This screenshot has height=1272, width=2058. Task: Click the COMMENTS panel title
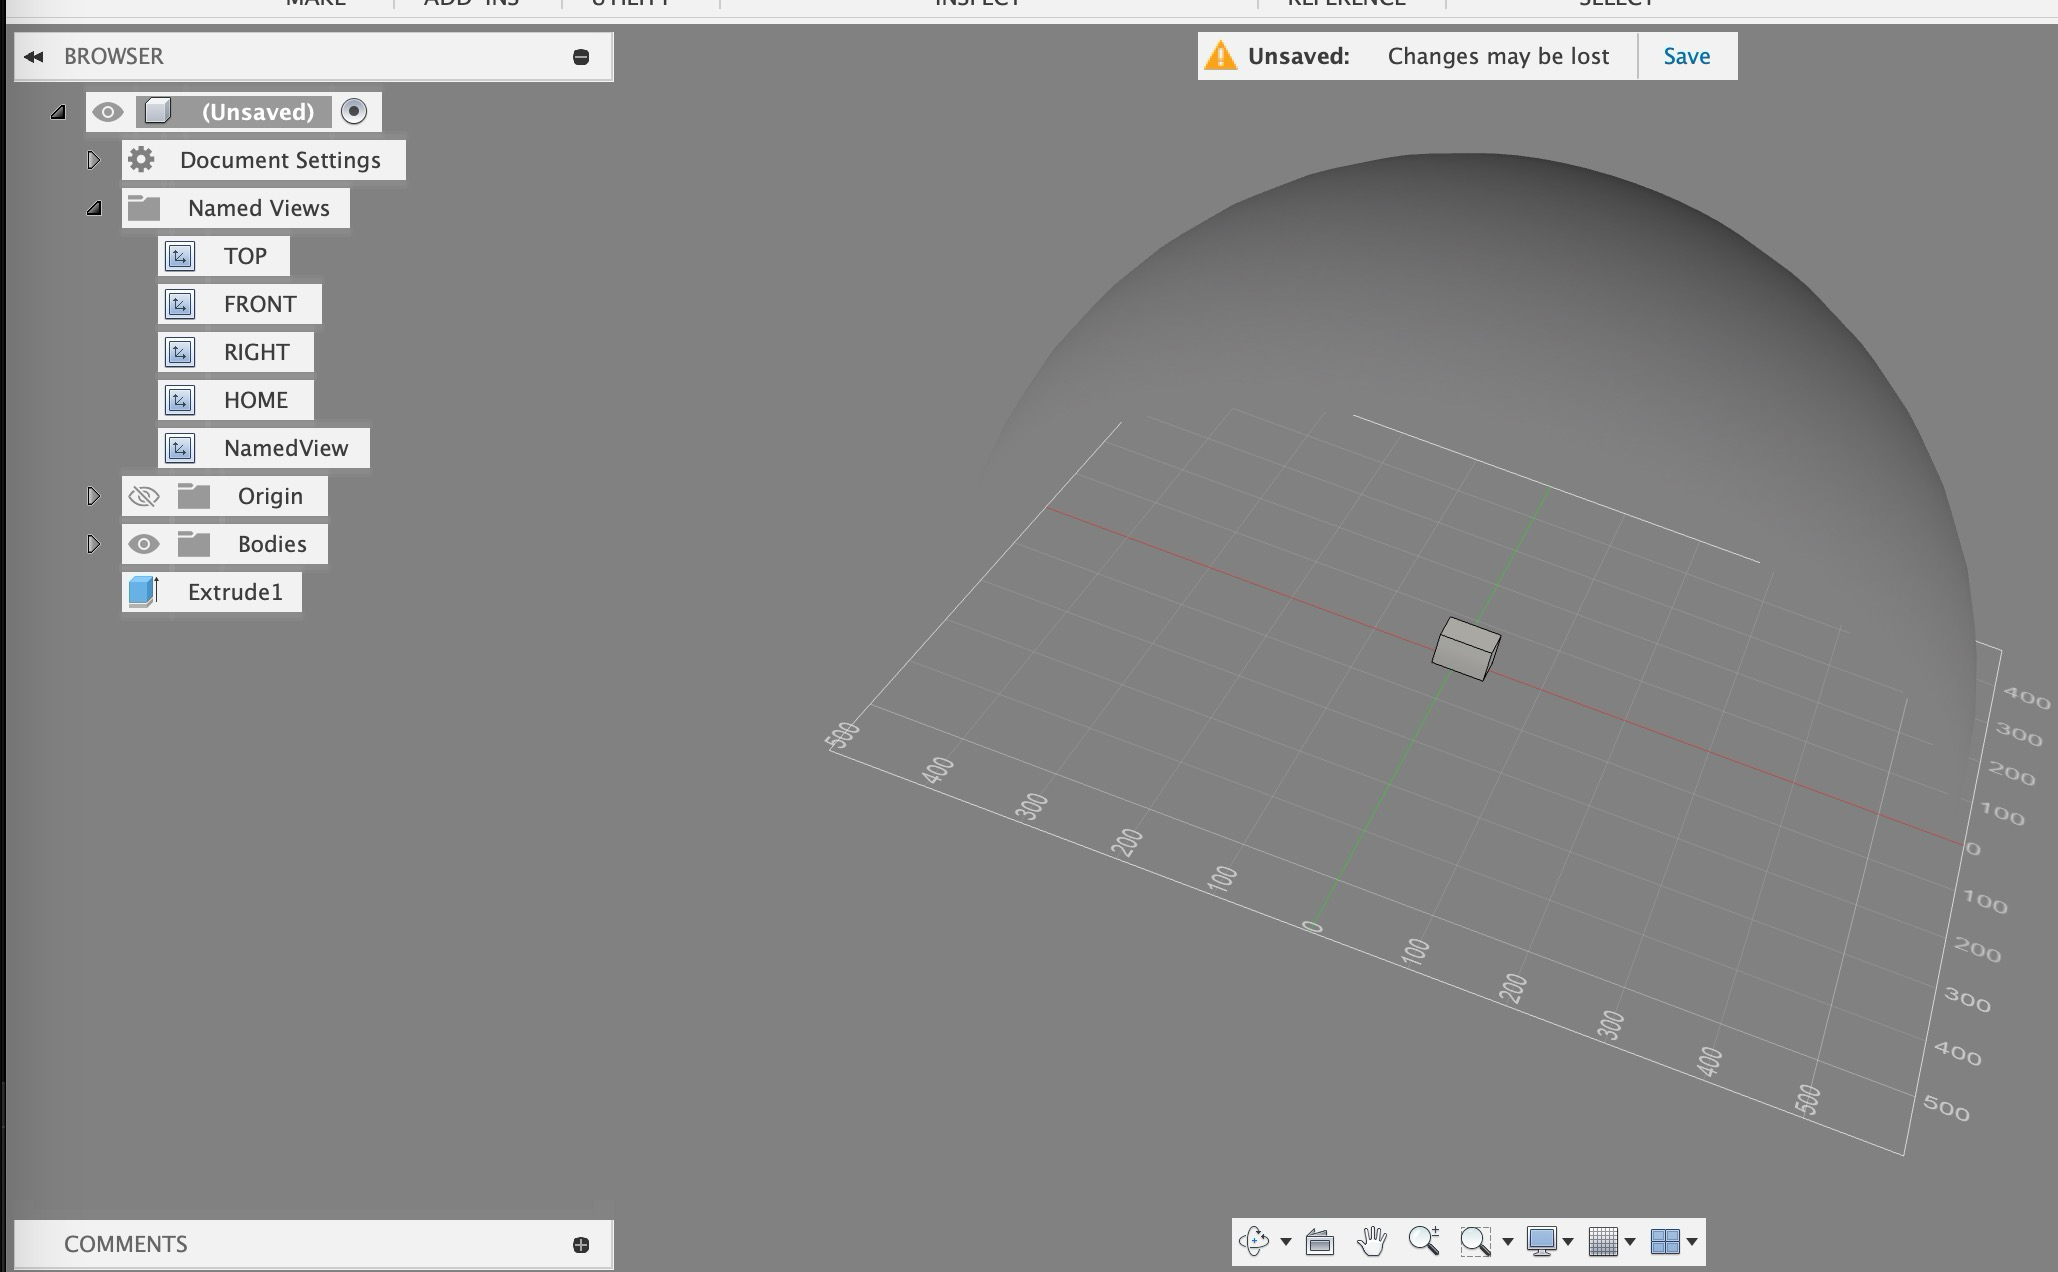coord(126,1244)
